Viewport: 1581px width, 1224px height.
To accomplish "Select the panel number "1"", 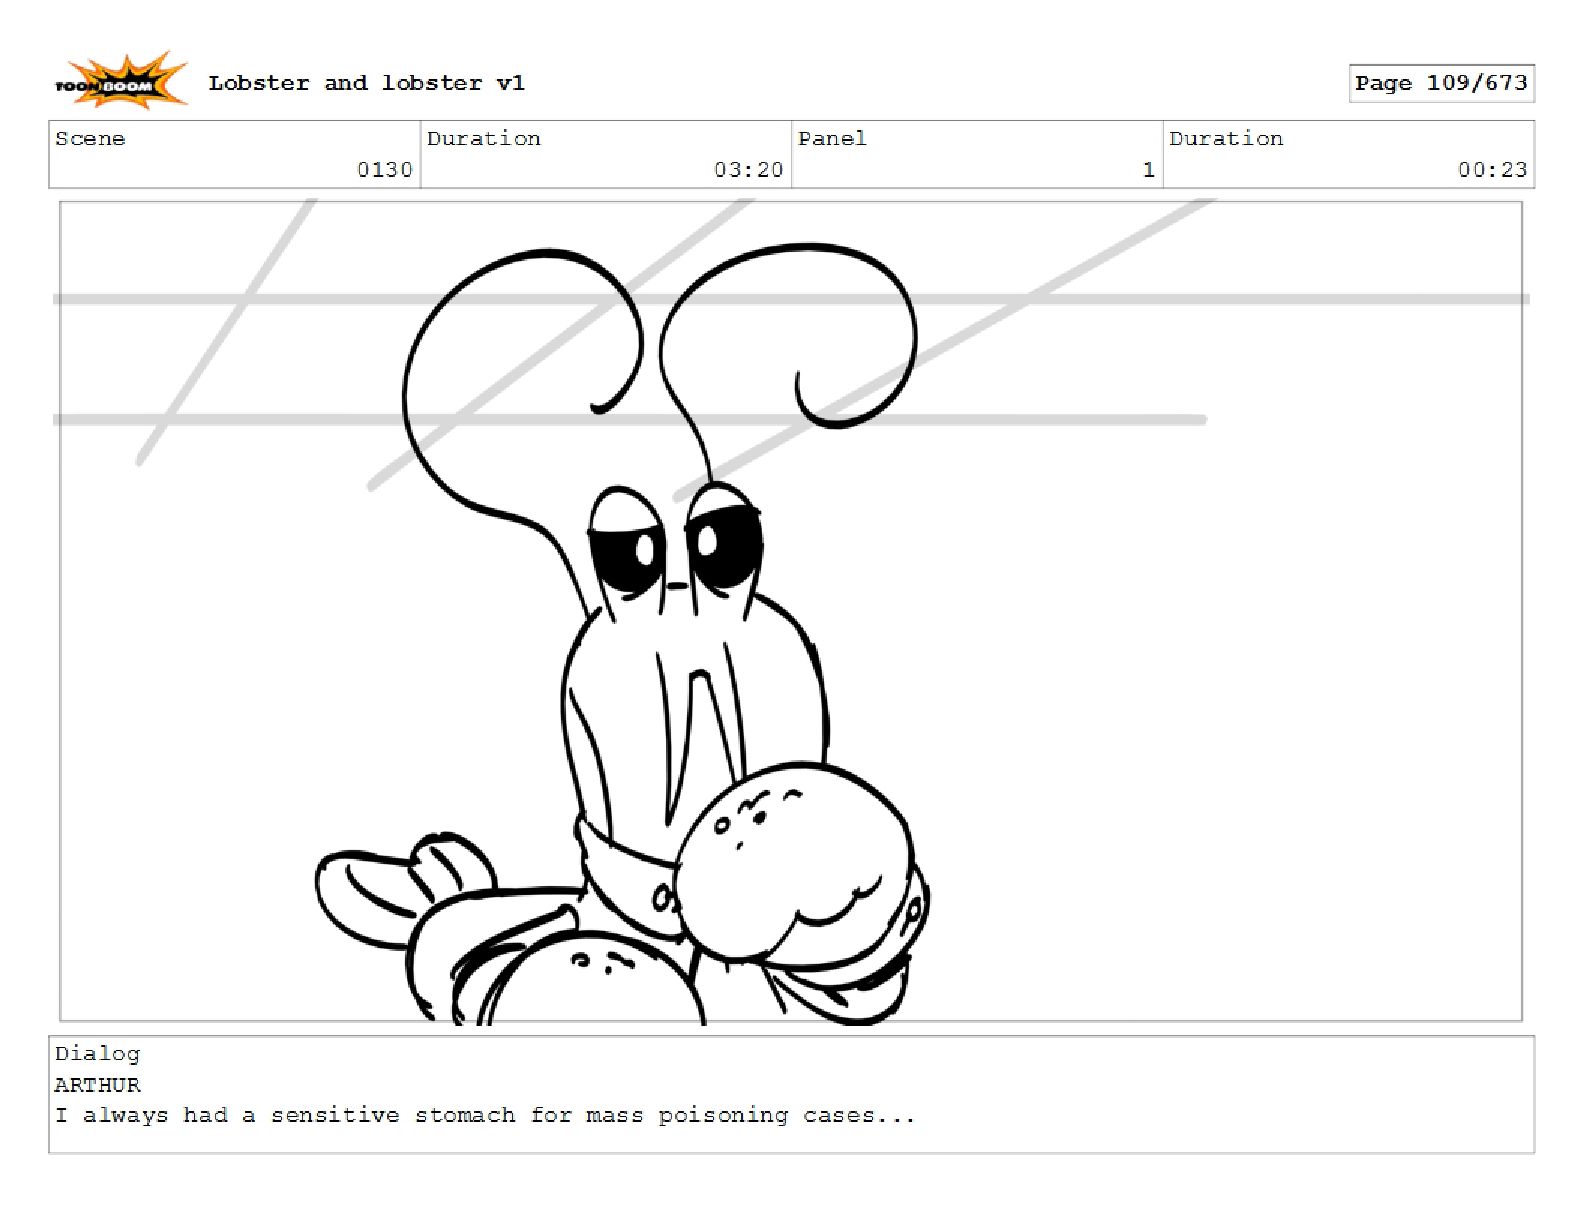I will tap(1149, 169).
